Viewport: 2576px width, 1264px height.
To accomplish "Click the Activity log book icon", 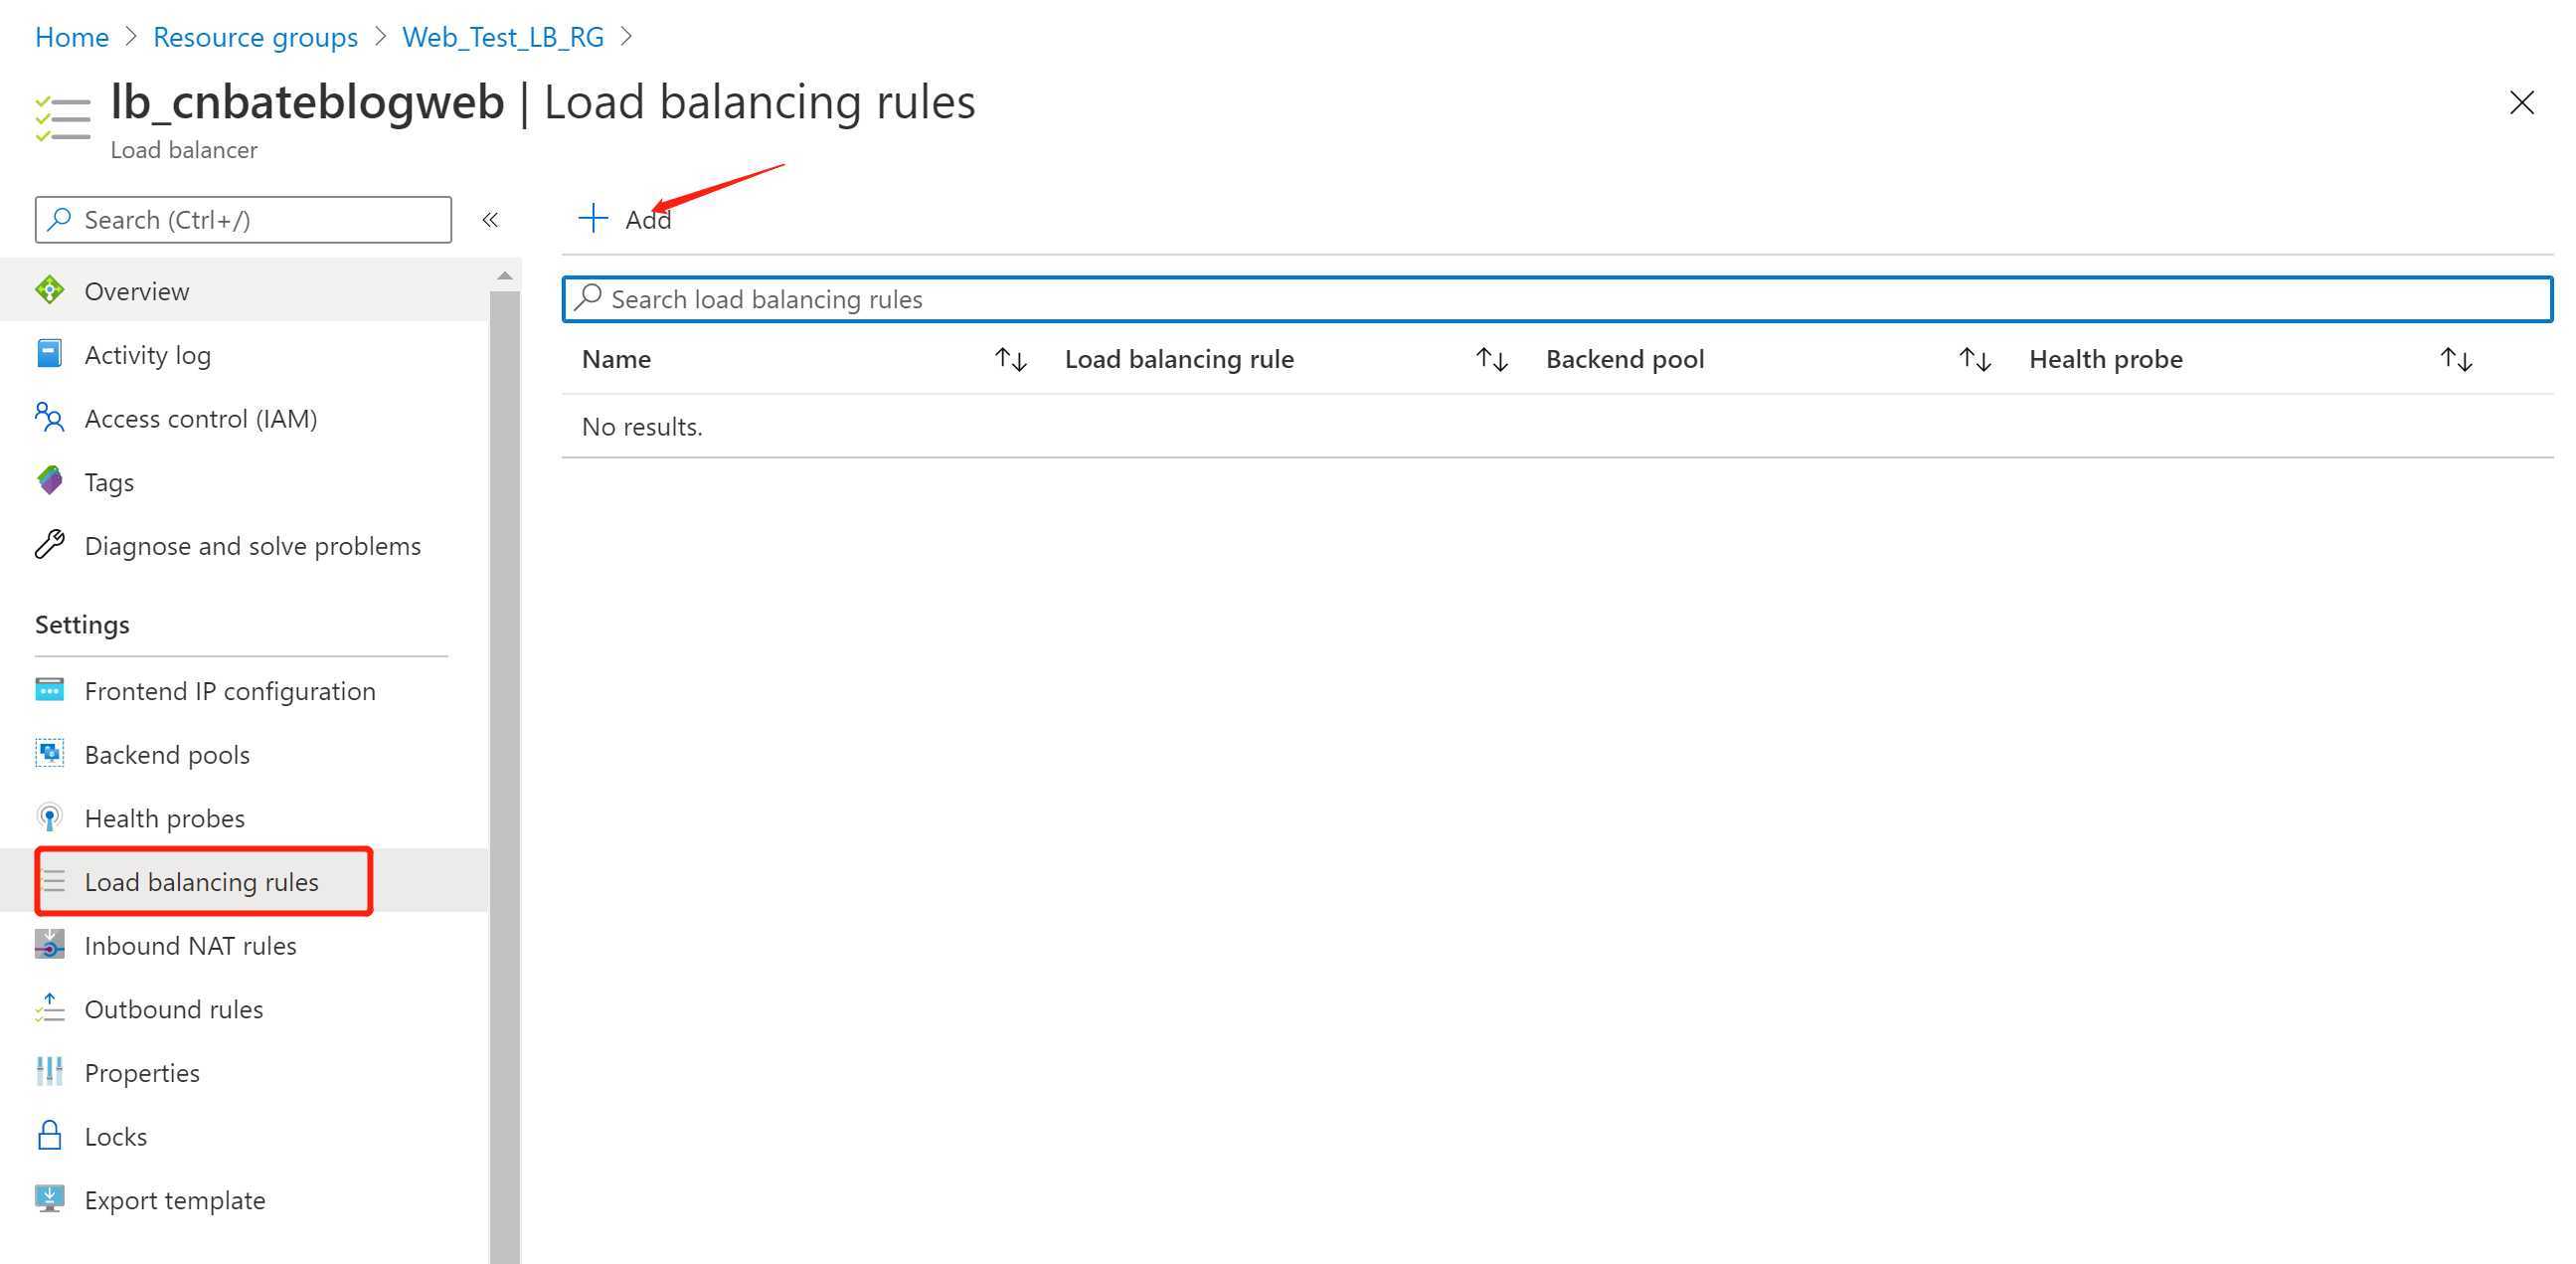I will click(49, 354).
